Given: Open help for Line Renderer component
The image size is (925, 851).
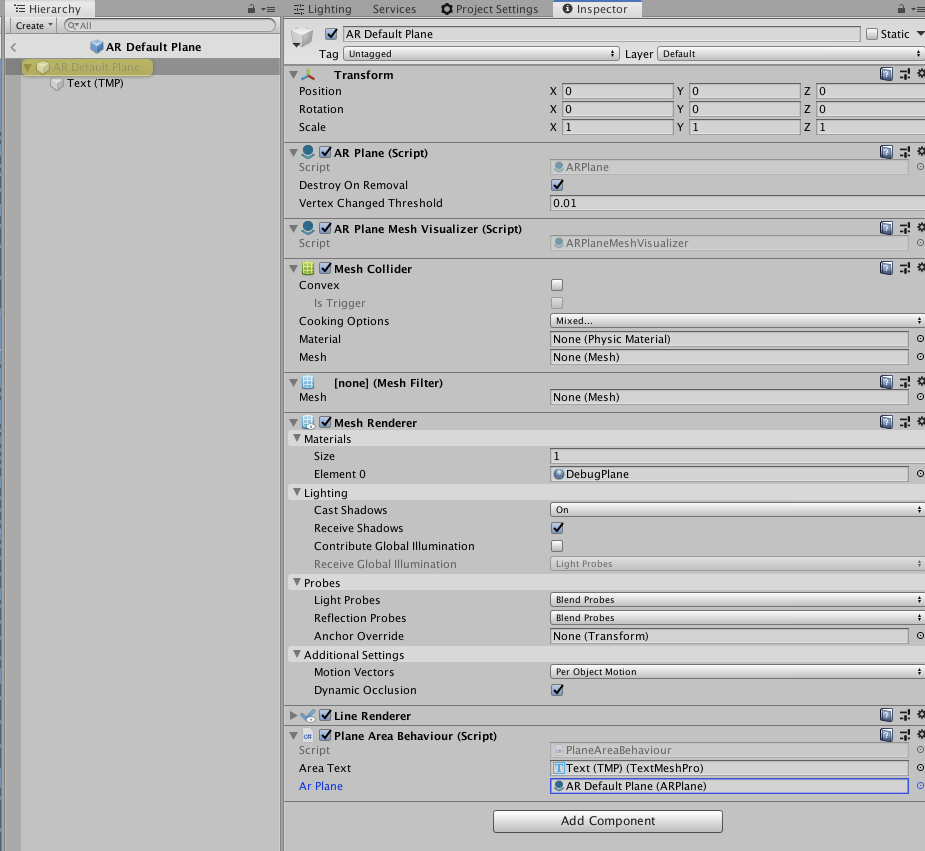Looking at the screenshot, I should [x=886, y=715].
